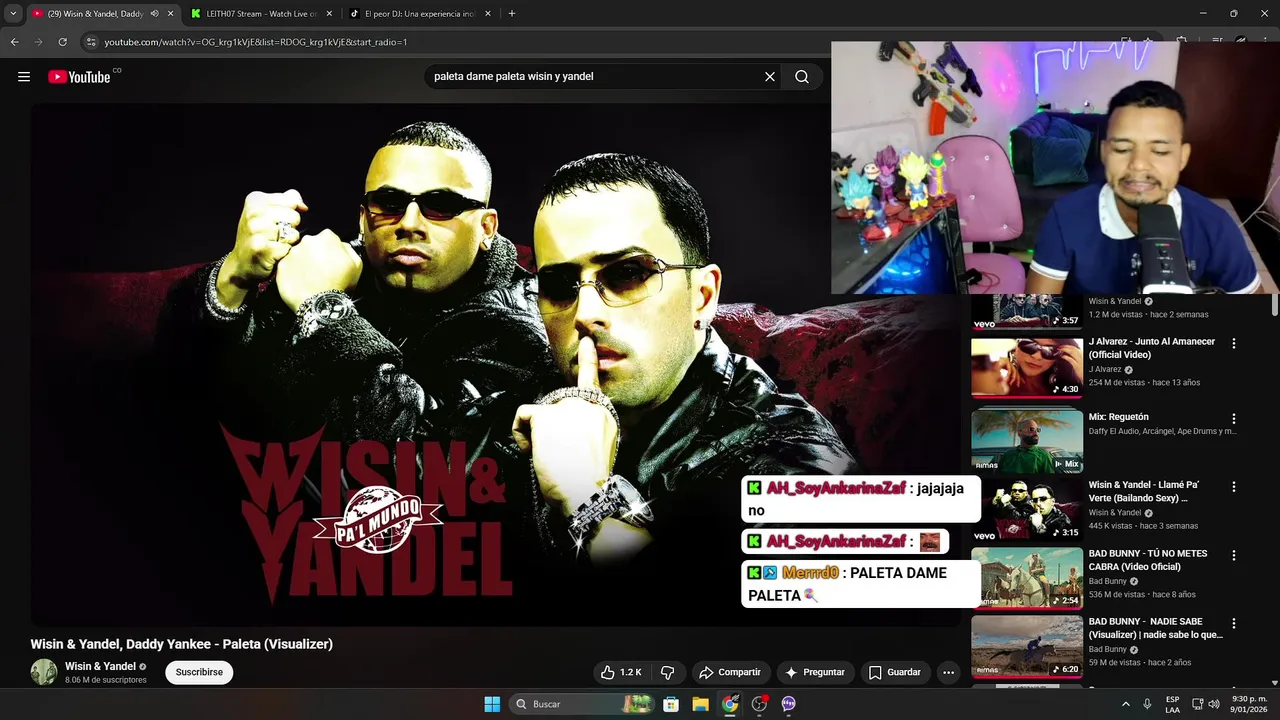Viewport: 1280px width, 720px height.
Task: Open OBS Studio from taskbar
Action: [x=759, y=704]
